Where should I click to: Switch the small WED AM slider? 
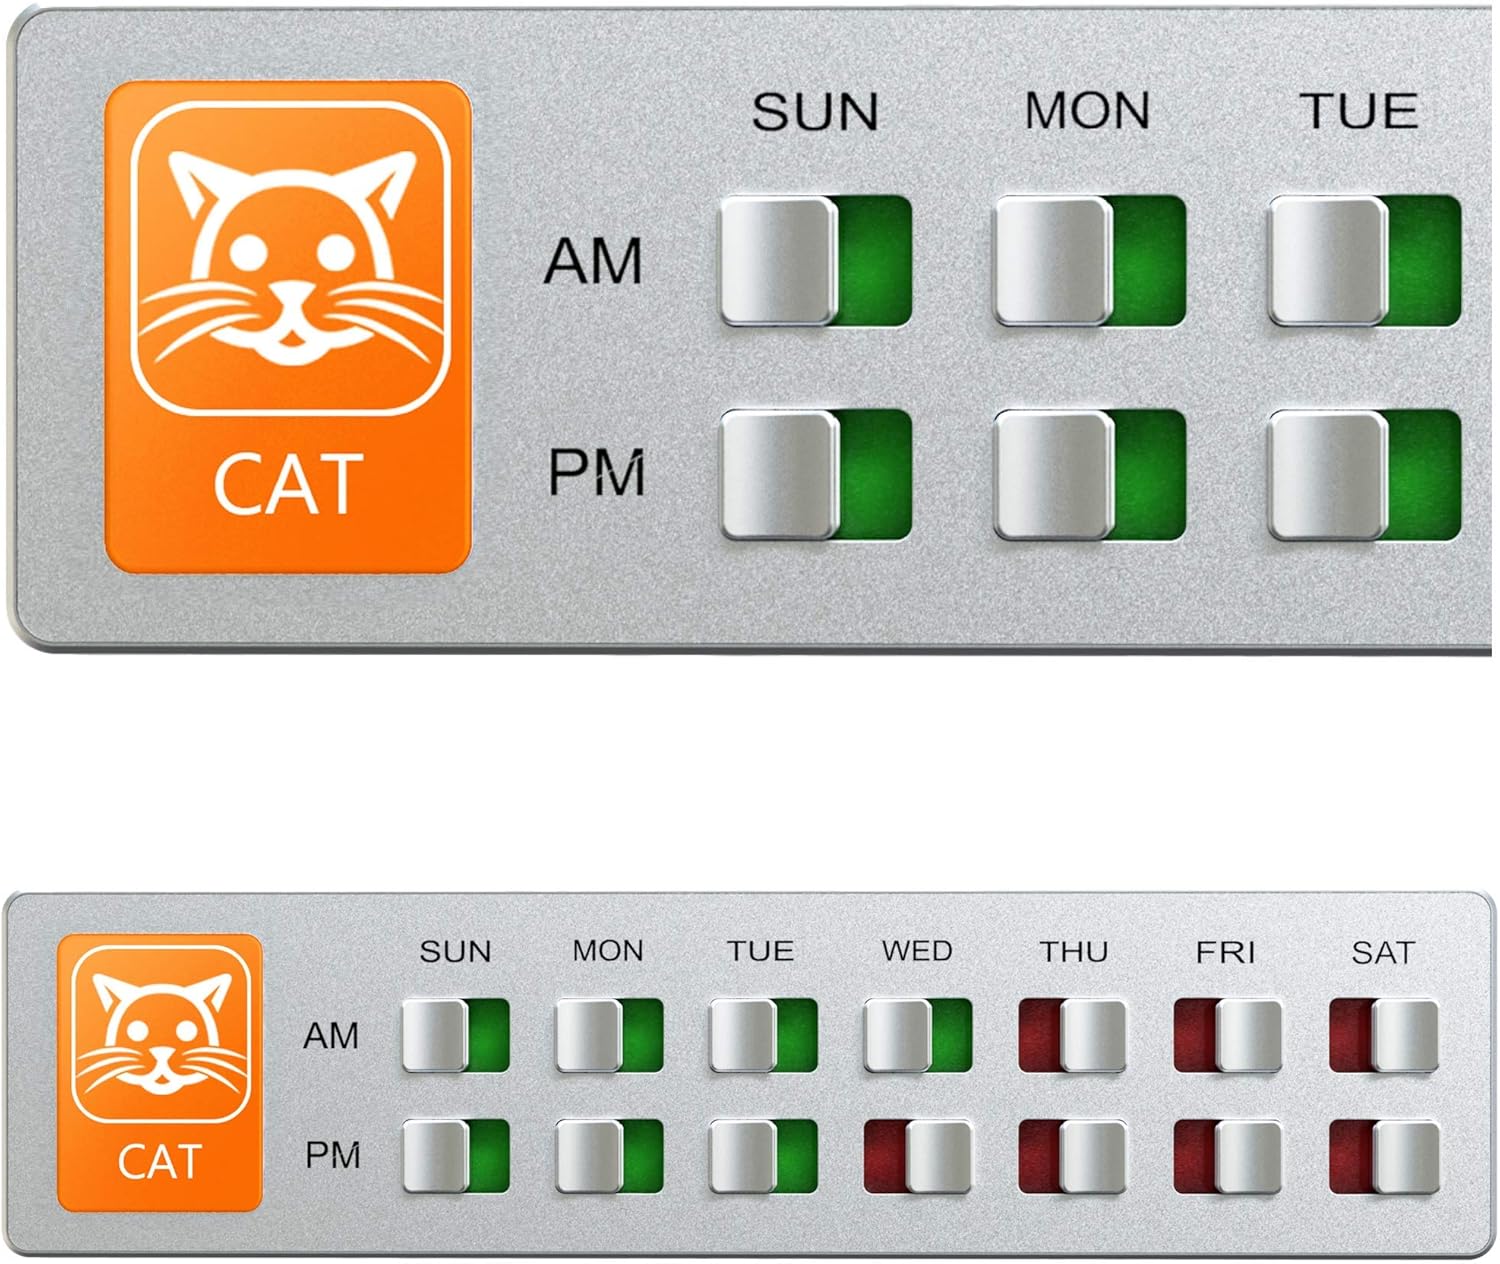click(x=917, y=1035)
